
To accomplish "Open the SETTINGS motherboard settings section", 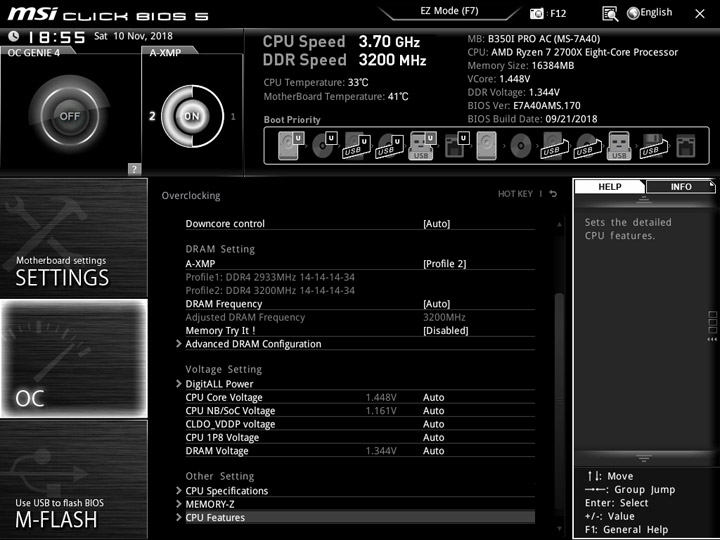I will click(x=73, y=238).
